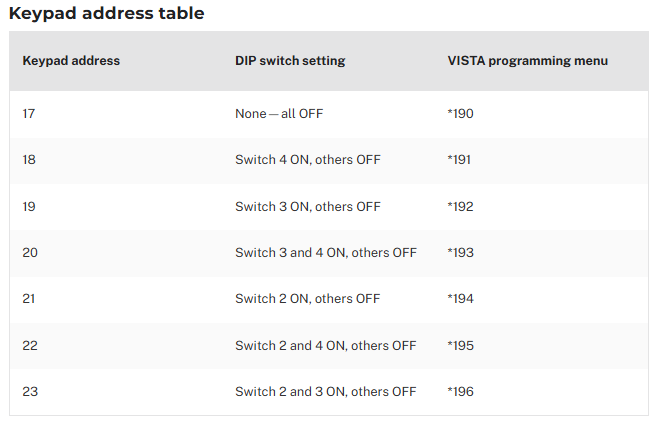Select the DIP switch setting column header
659x431 pixels.
pyautogui.click(x=290, y=60)
